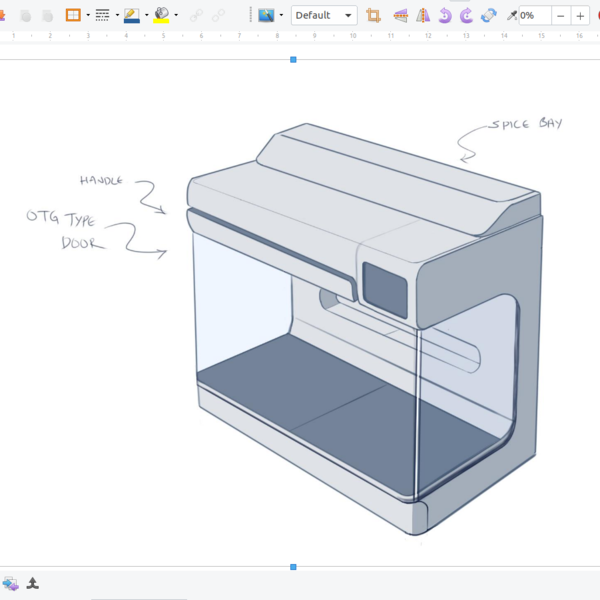Click the line color pencil icon
The image size is (600, 600).
click(x=131, y=15)
